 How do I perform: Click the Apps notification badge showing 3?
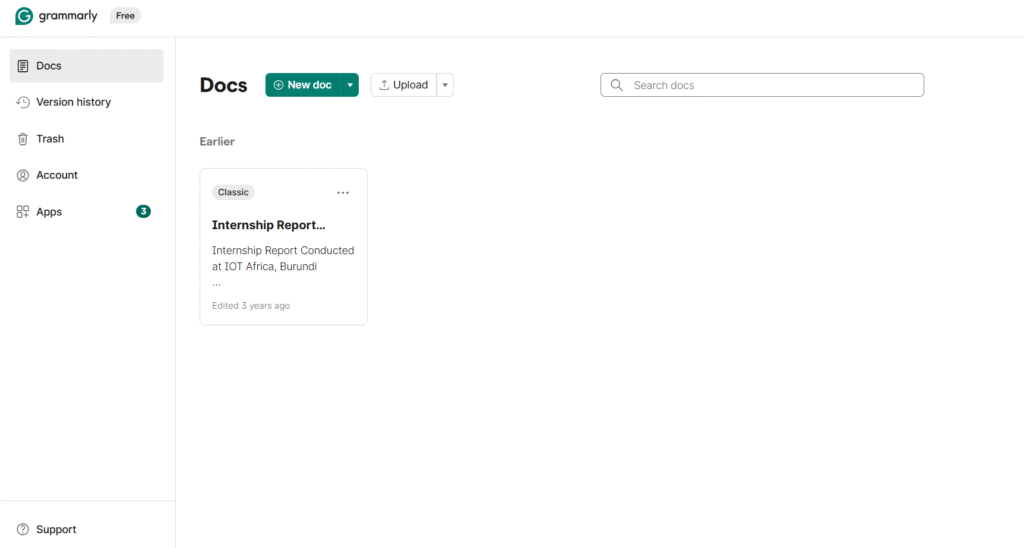click(x=143, y=212)
